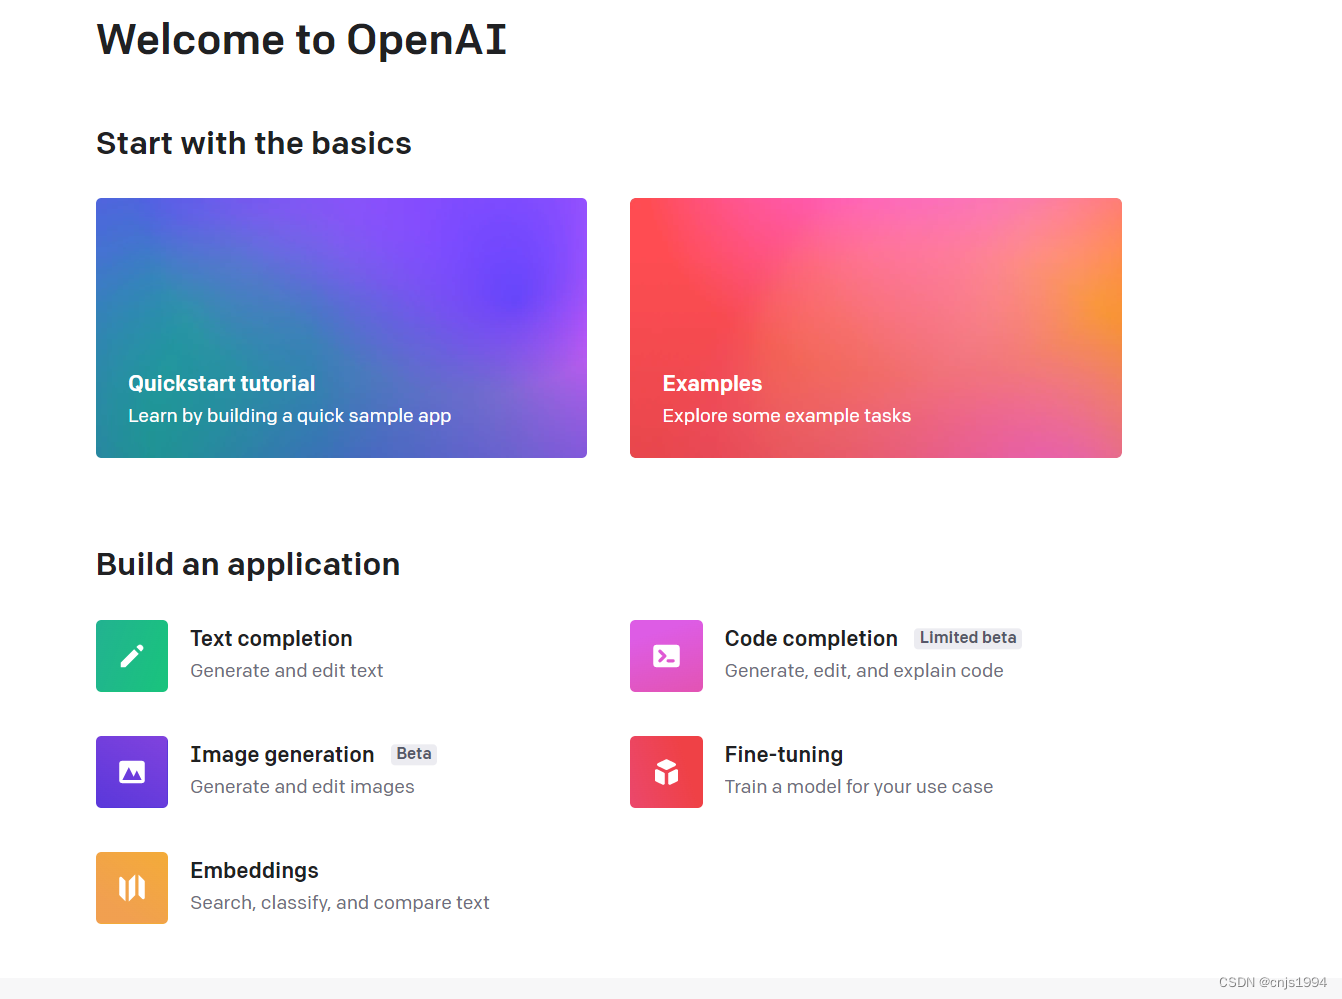Click 'Learn by building a quick sample app'
This screenshot has height=999, width=1342.
289,415
